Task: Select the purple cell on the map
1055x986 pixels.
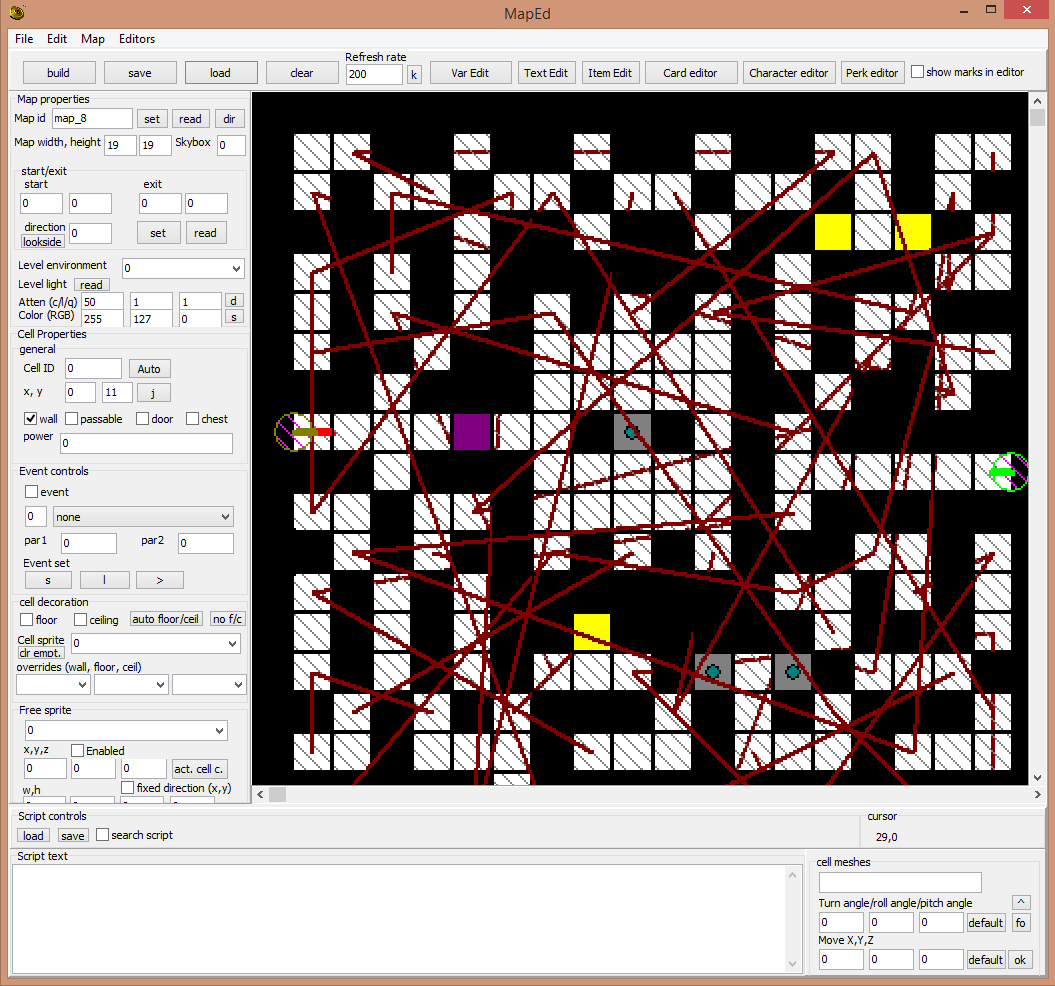Action: (x=472, y=431)
